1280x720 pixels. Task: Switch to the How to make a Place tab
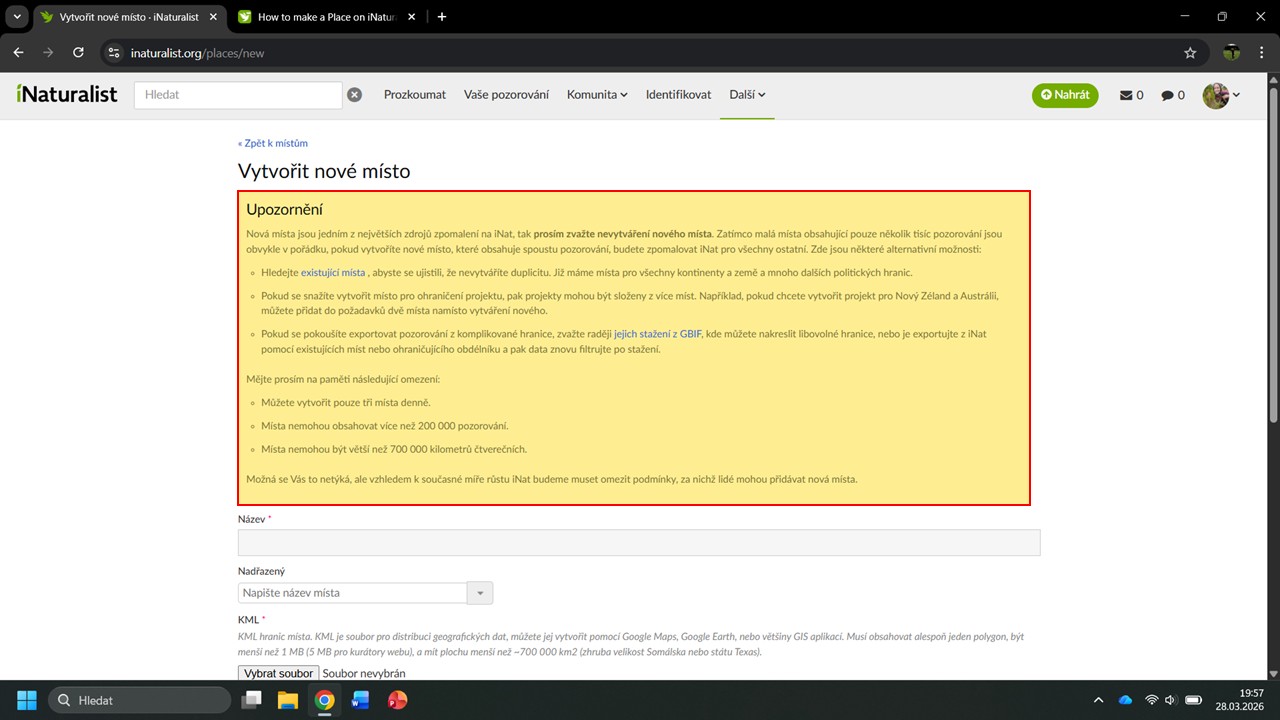click(320, 17)
